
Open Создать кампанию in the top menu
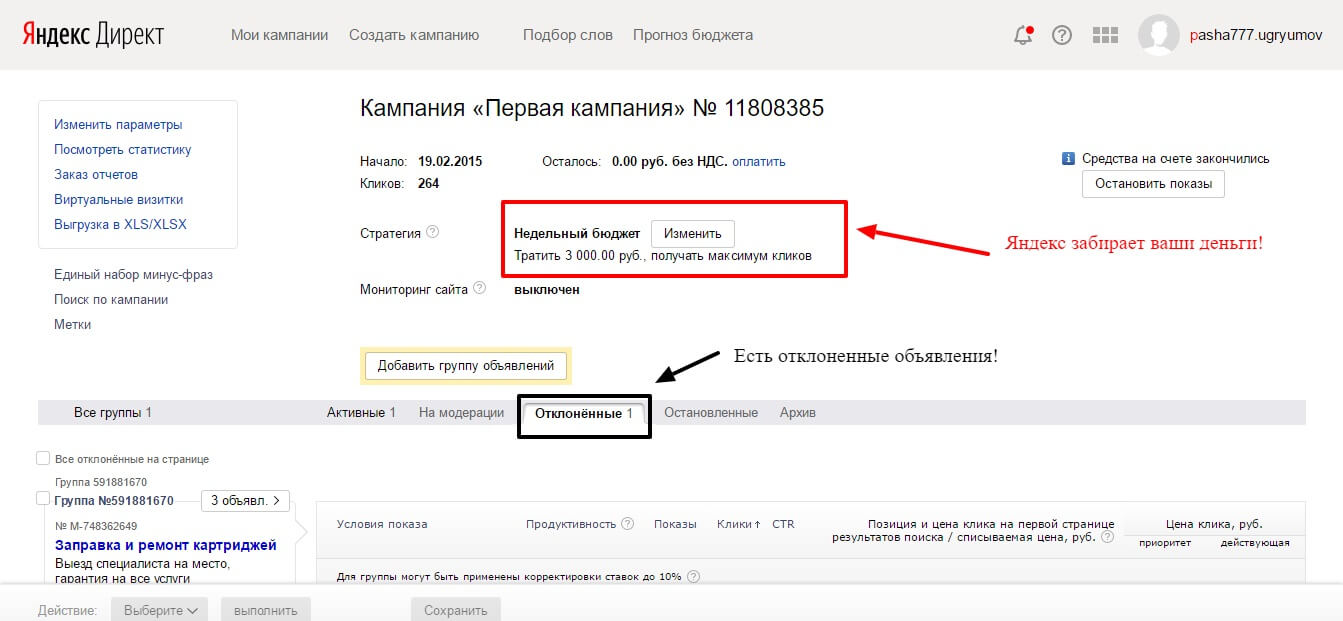coord(414,35)
